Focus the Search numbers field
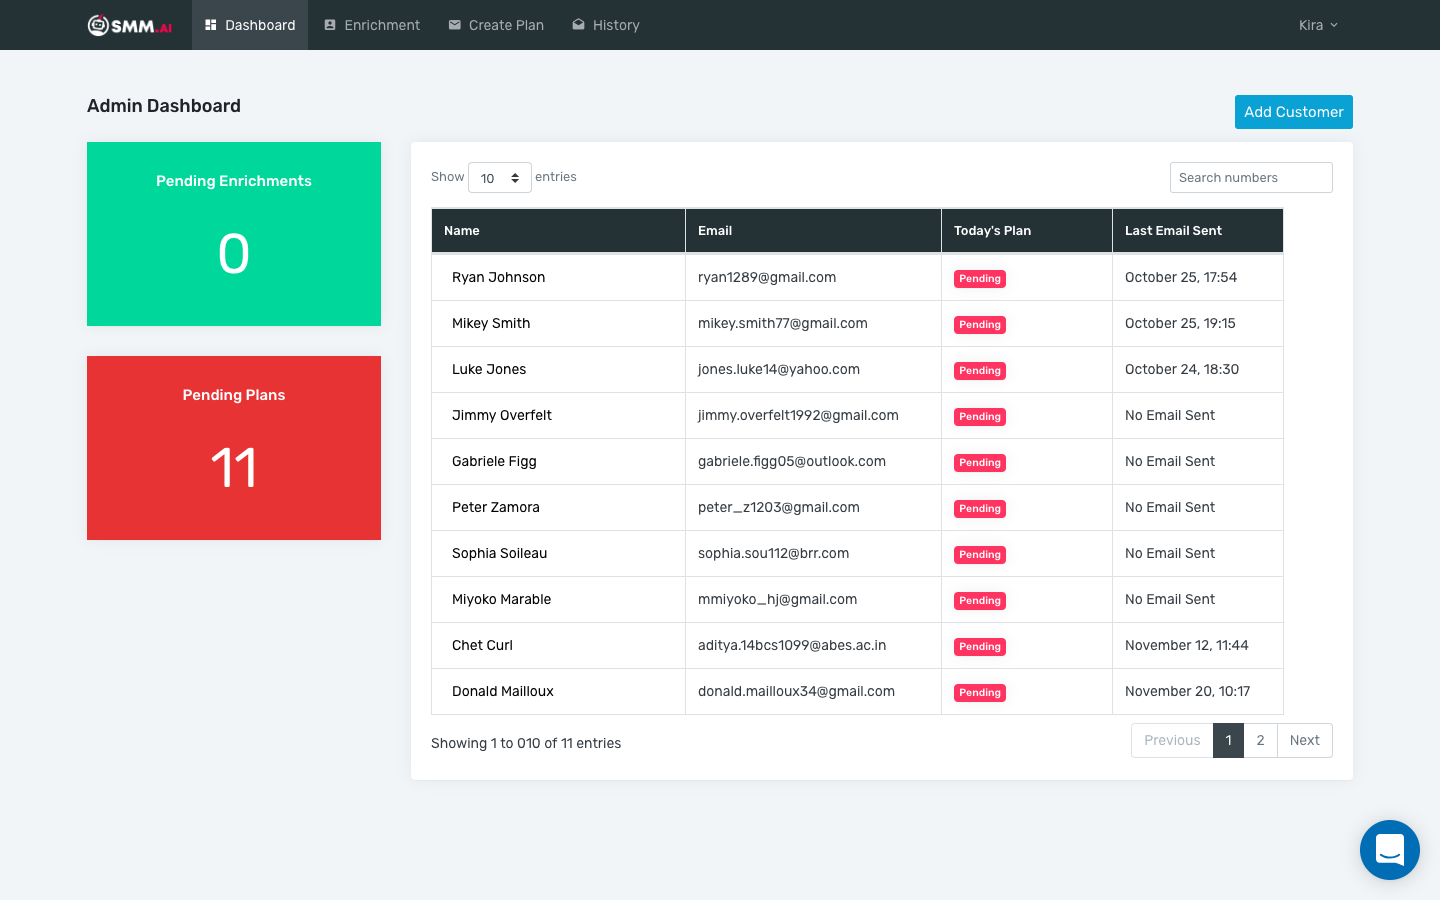Viewport: 1440px width, 900px height. (x=1251, y=177)
